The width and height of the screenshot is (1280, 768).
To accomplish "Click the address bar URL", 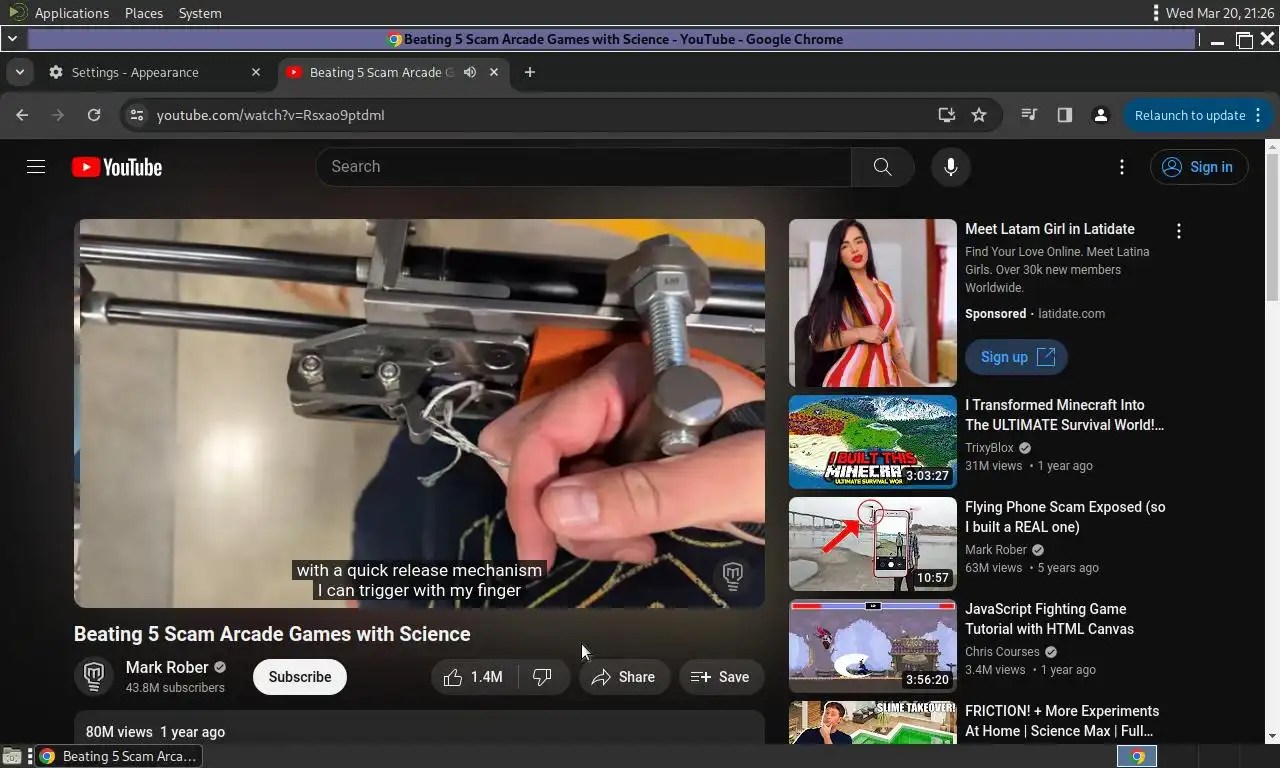I will [270, 115].
